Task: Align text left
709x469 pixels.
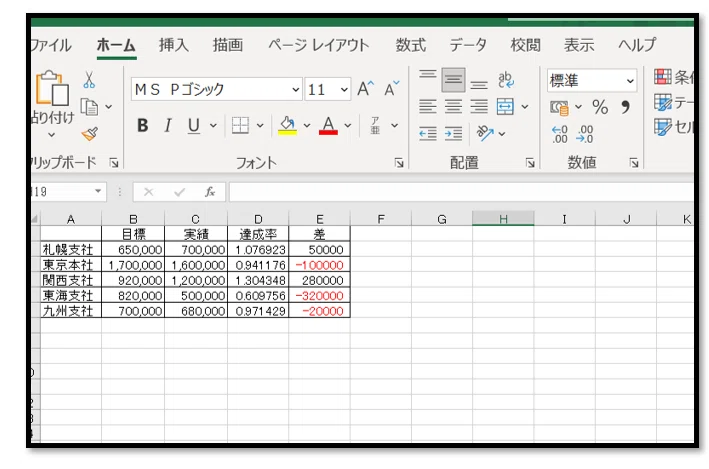Action: [427, 107]
